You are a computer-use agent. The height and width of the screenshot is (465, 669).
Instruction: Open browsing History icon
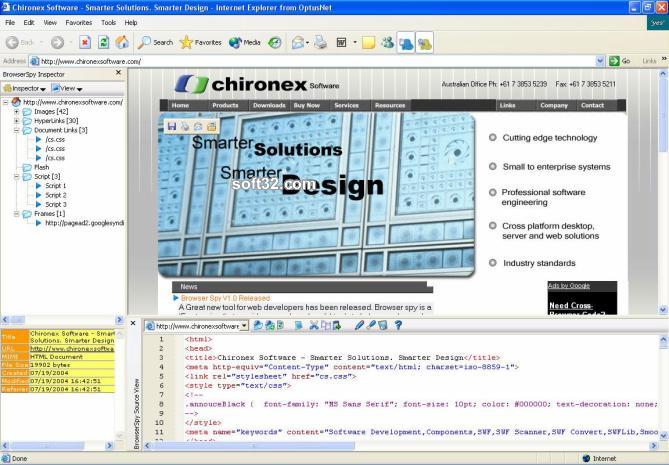point(275,42)
